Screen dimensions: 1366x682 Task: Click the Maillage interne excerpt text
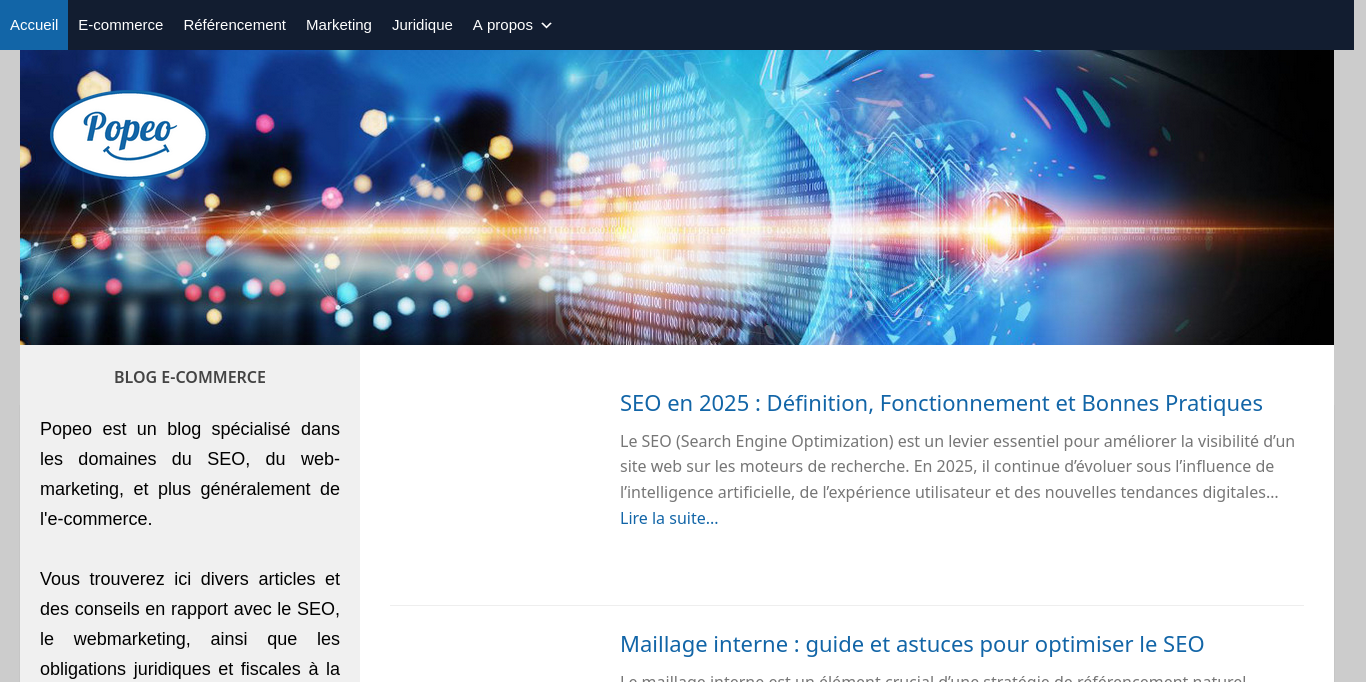pos(932,677)
